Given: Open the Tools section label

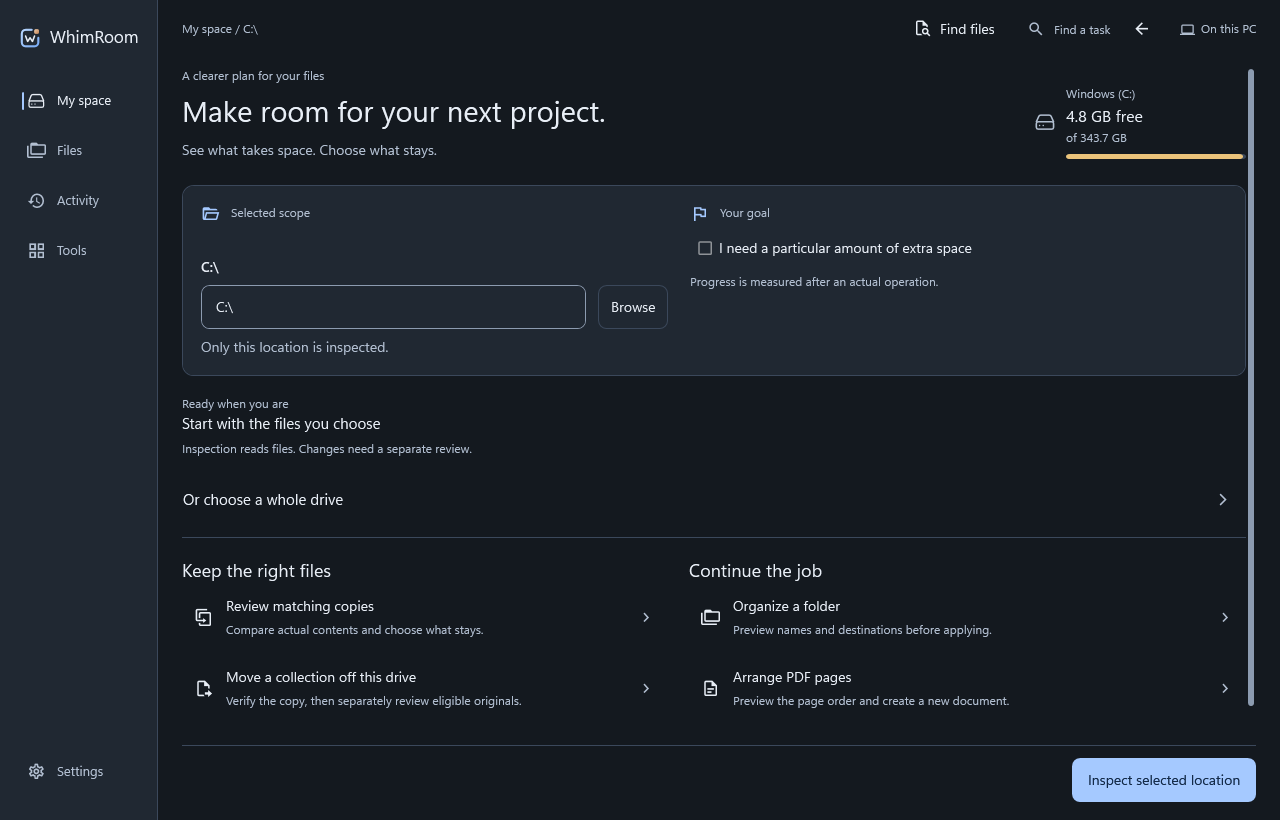Looking at the screenshot, I should [71, 250].
